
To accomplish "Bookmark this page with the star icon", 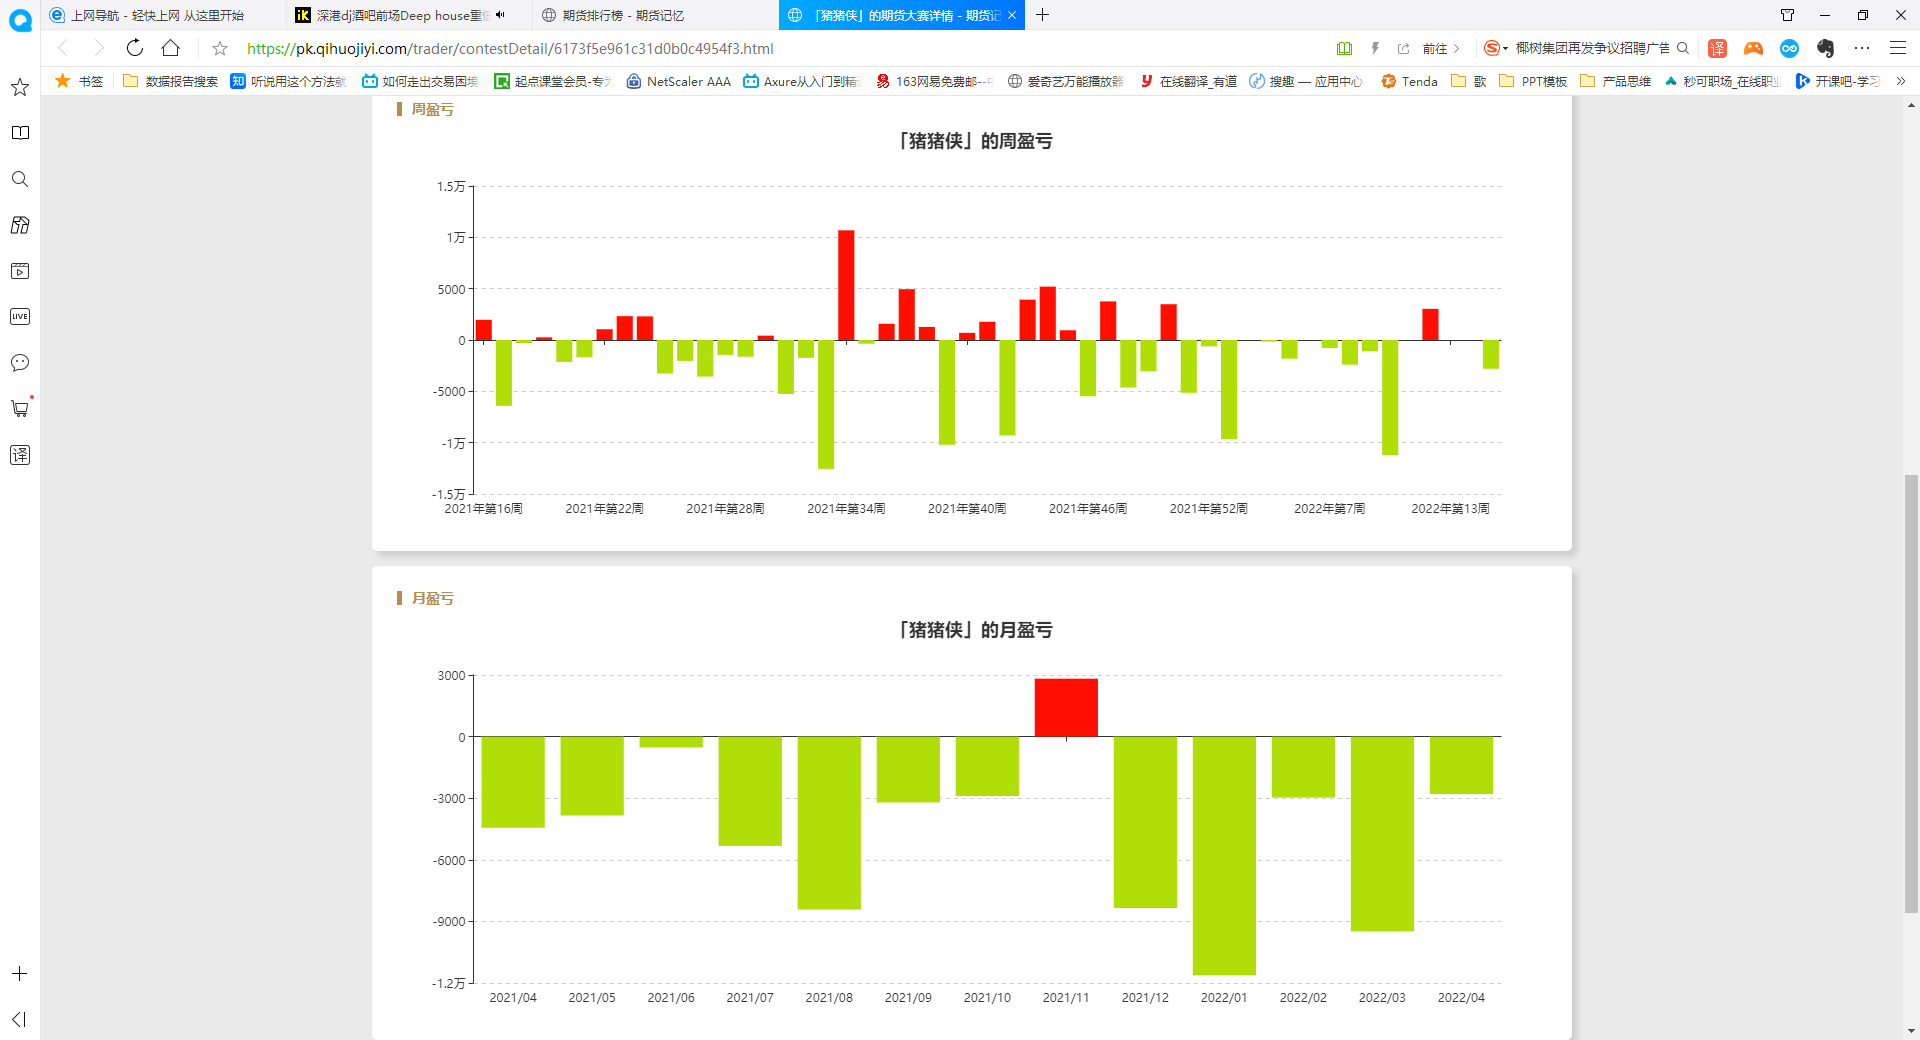I will [x=220, y=48].
